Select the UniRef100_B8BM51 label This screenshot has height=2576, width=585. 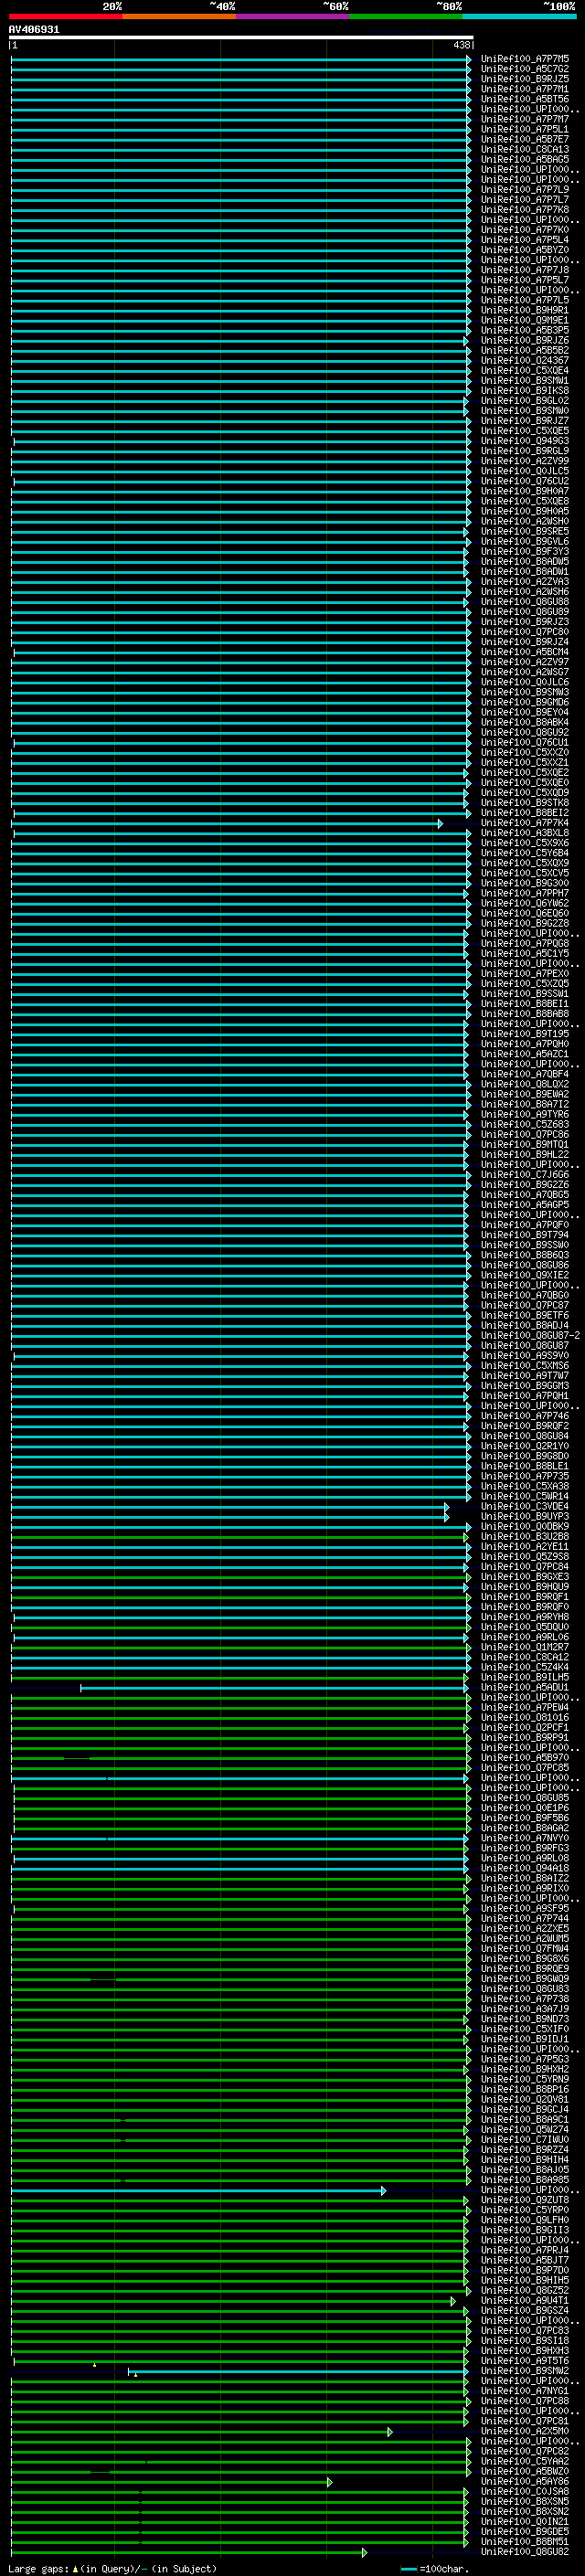[x=525, y=2541]
